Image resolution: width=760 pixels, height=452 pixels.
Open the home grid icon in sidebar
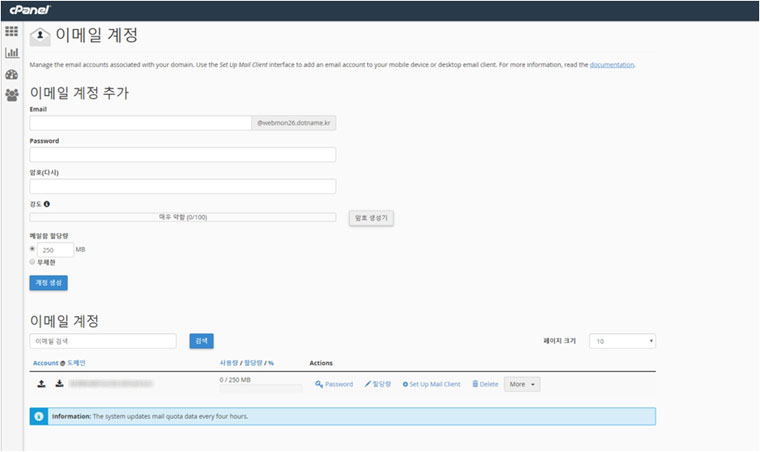tap(12, 32)
